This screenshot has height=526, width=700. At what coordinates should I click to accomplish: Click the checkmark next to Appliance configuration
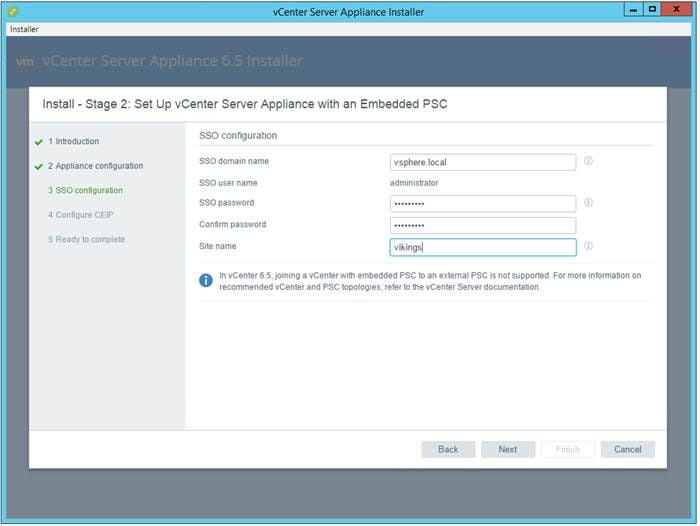(x=39, y=166)
